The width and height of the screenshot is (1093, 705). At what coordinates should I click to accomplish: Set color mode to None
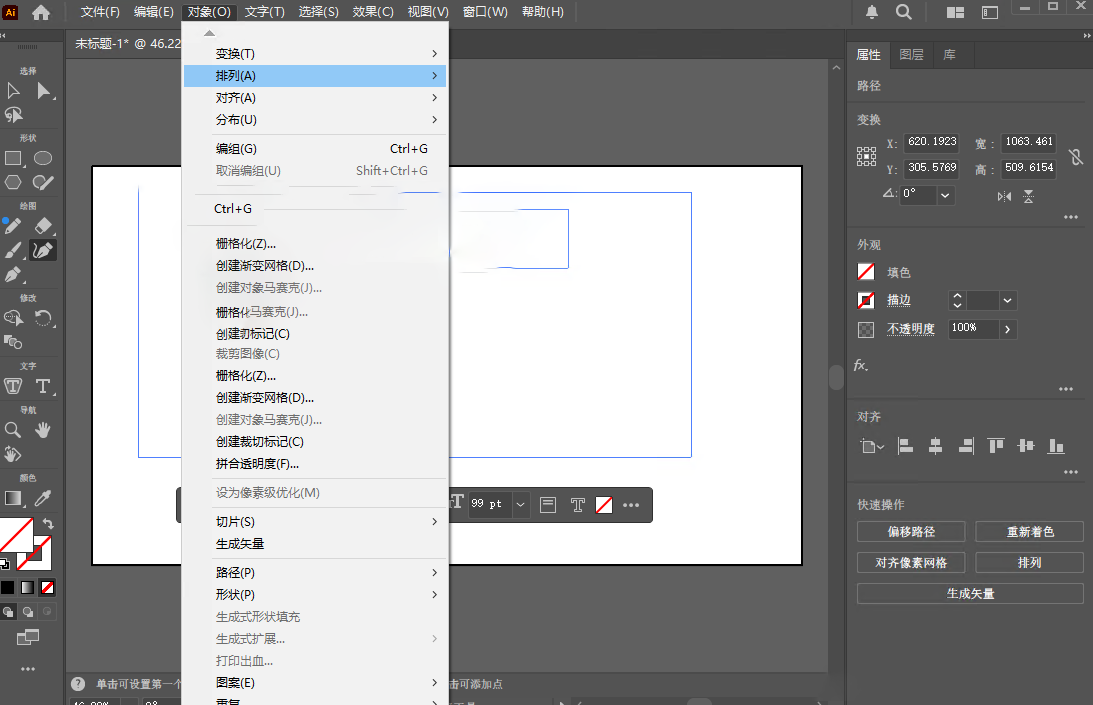[x=47, y=588]
